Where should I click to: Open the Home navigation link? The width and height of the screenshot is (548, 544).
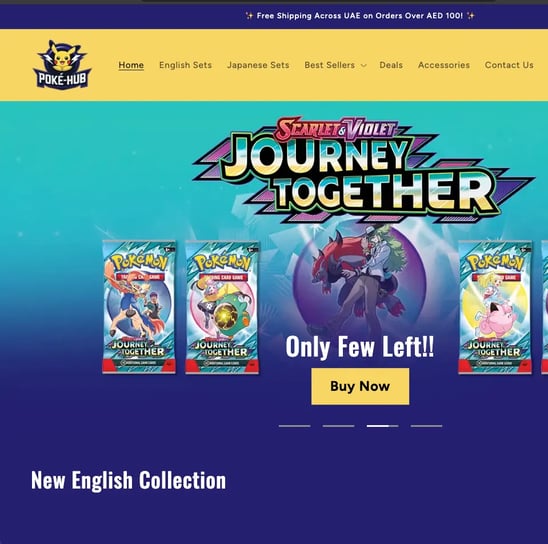(x=131, y=65)
